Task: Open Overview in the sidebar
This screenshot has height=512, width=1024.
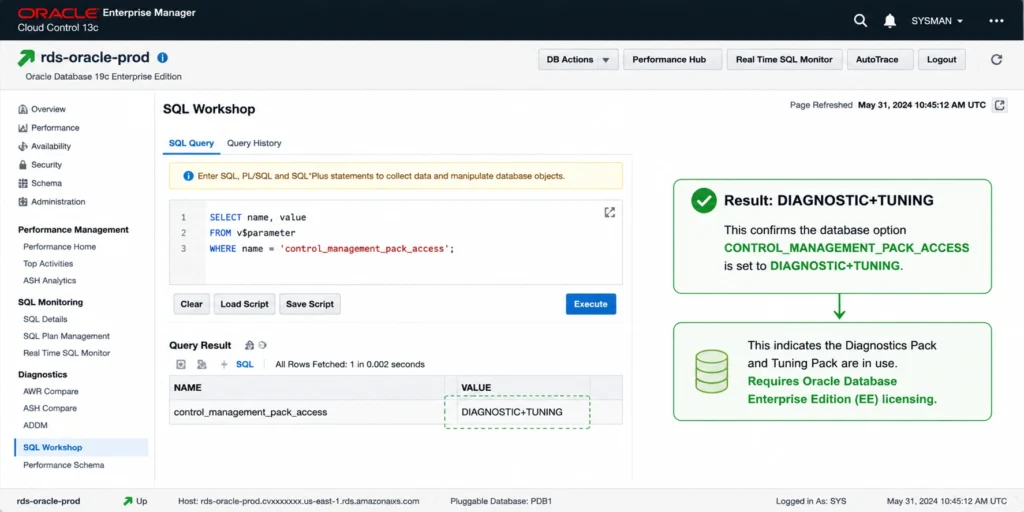Action: 48,109
